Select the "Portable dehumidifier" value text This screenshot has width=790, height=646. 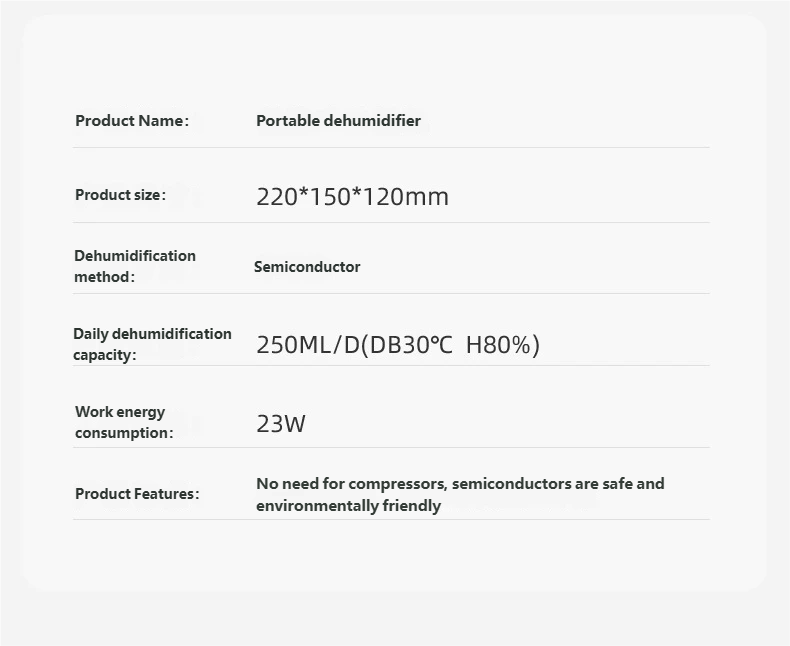[338, 121]
